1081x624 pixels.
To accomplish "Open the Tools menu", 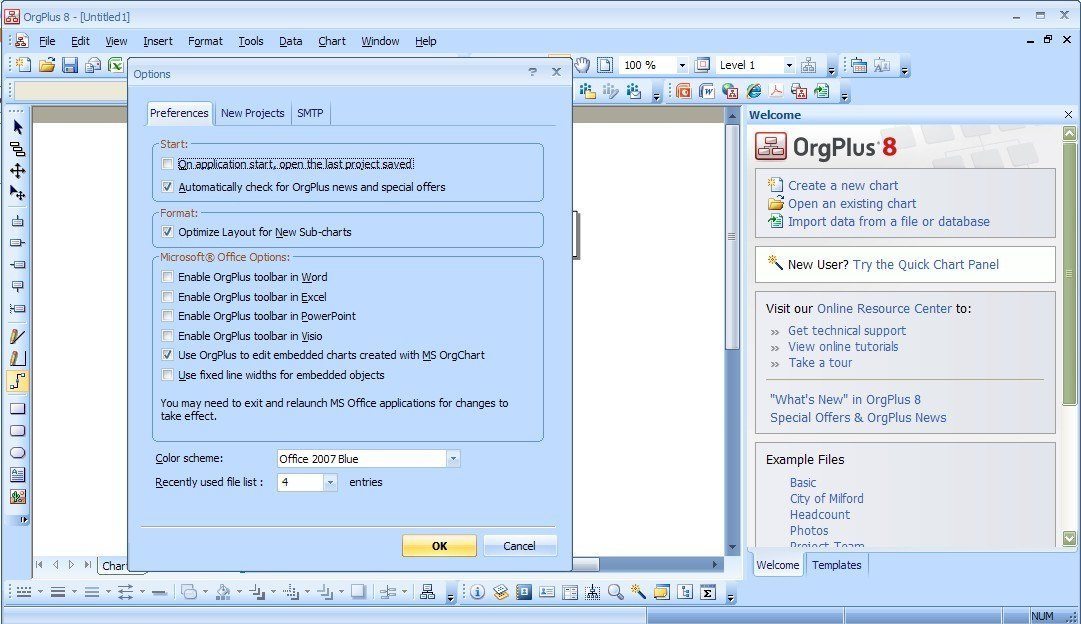I will pos(251,41).
